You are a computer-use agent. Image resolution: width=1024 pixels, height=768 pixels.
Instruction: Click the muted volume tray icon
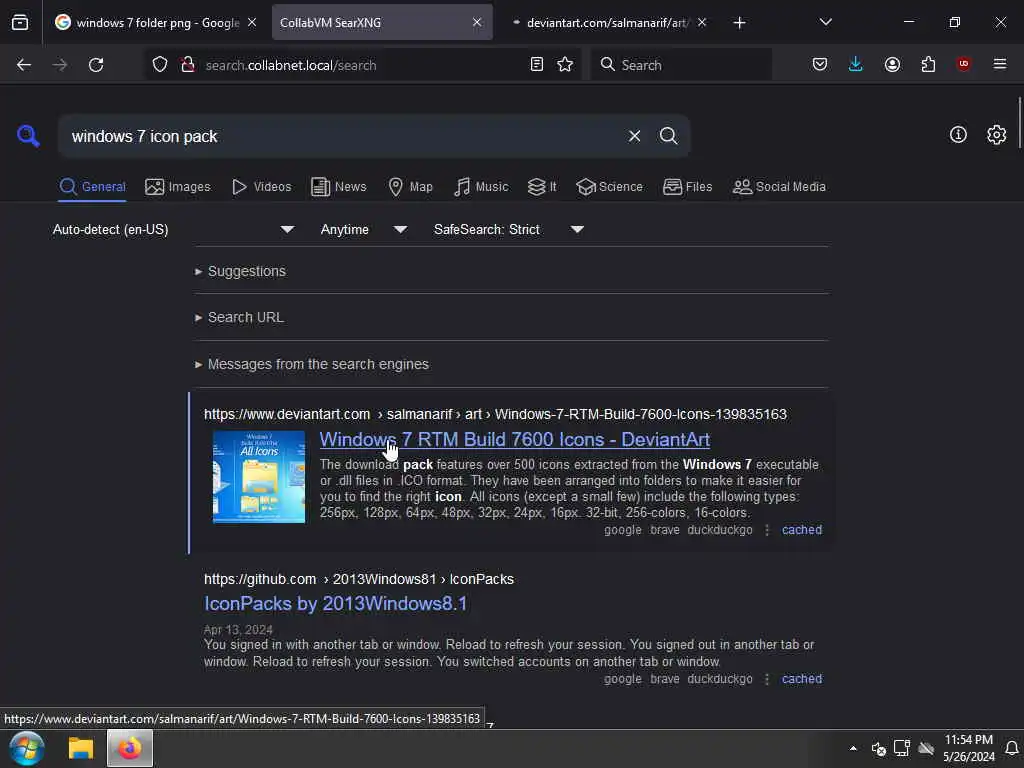click(x=878, y=748)
